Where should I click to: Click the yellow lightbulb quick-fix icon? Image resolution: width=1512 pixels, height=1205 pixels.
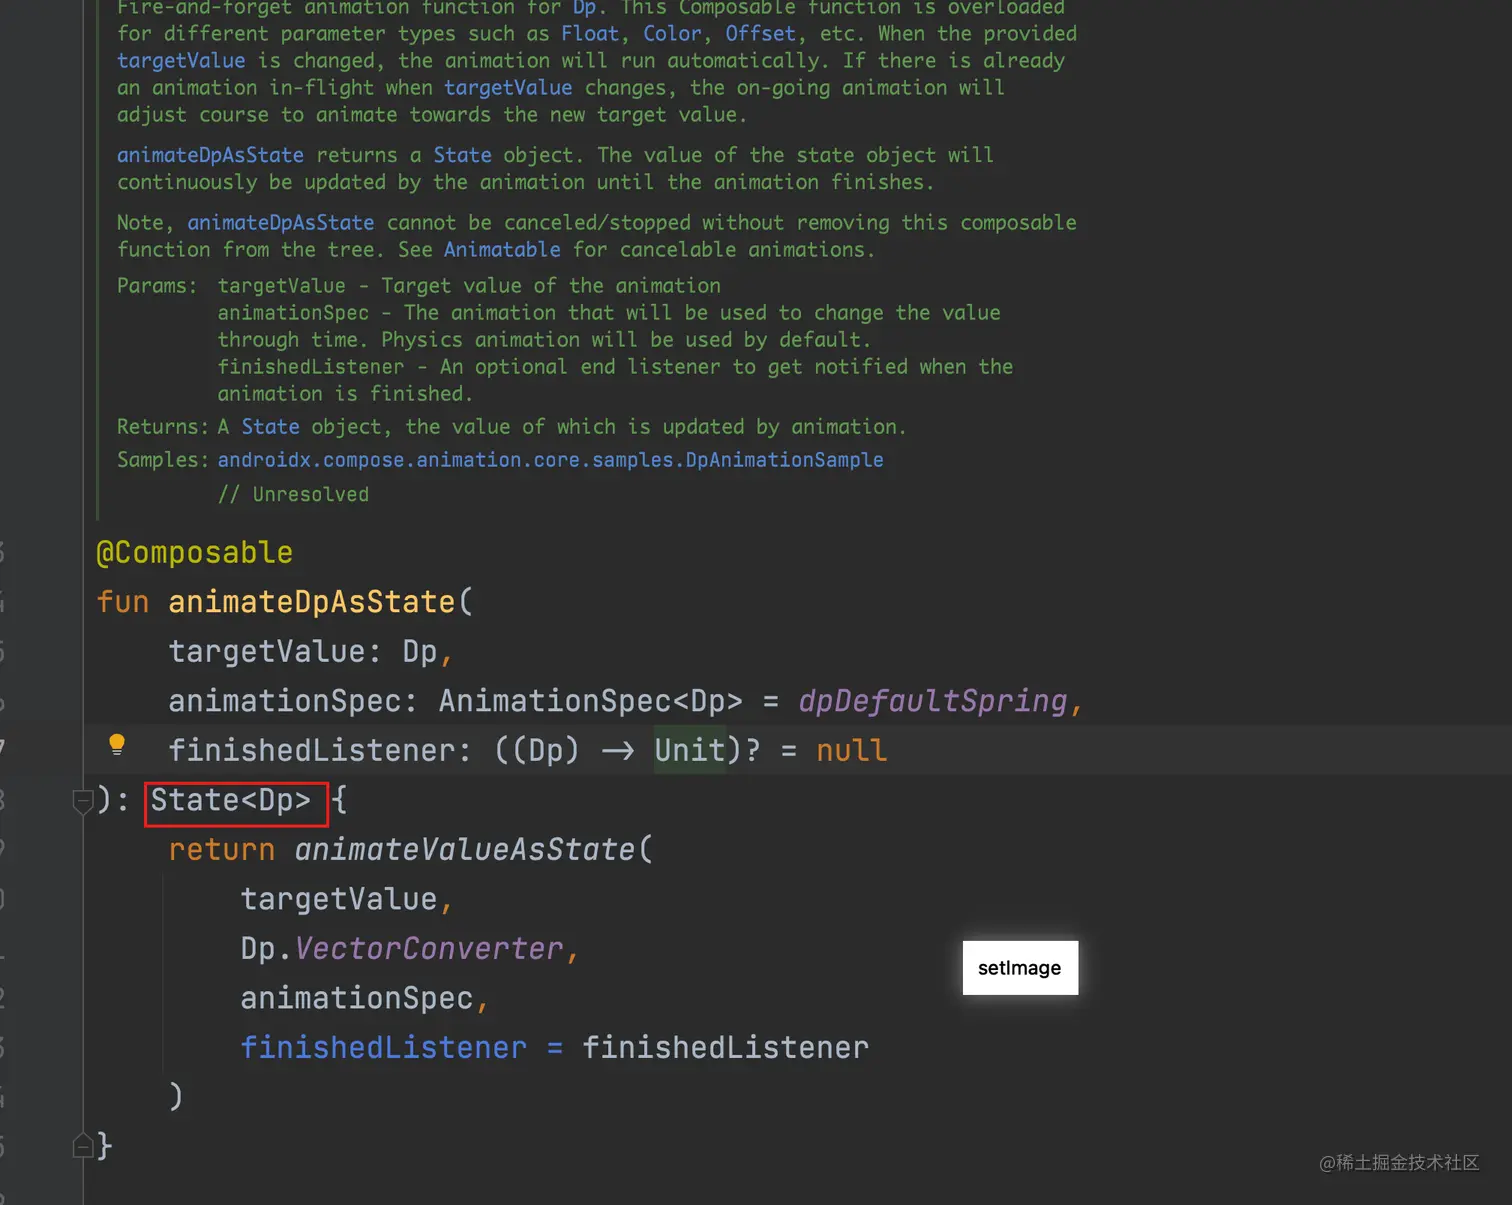[117, 744]
